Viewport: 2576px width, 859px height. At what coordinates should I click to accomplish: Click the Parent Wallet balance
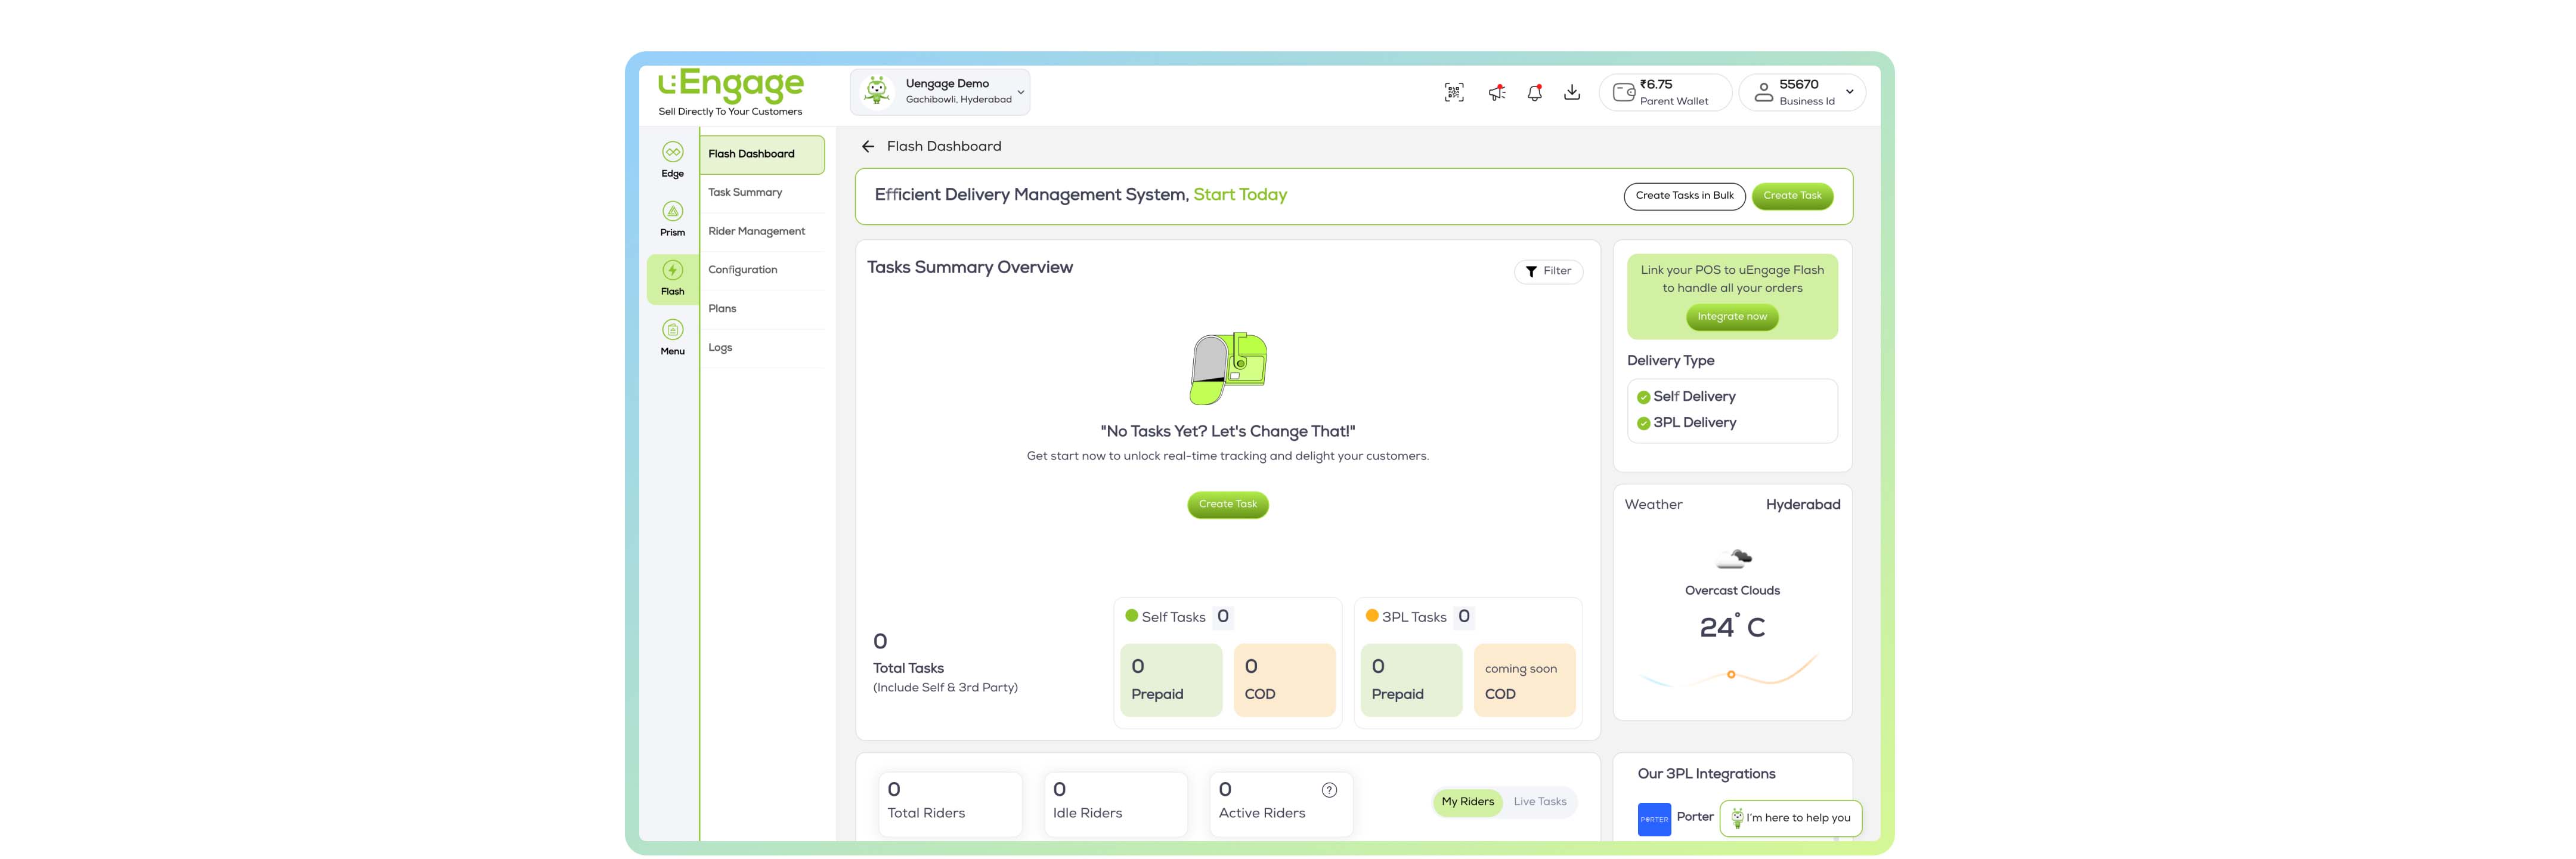1664,93
